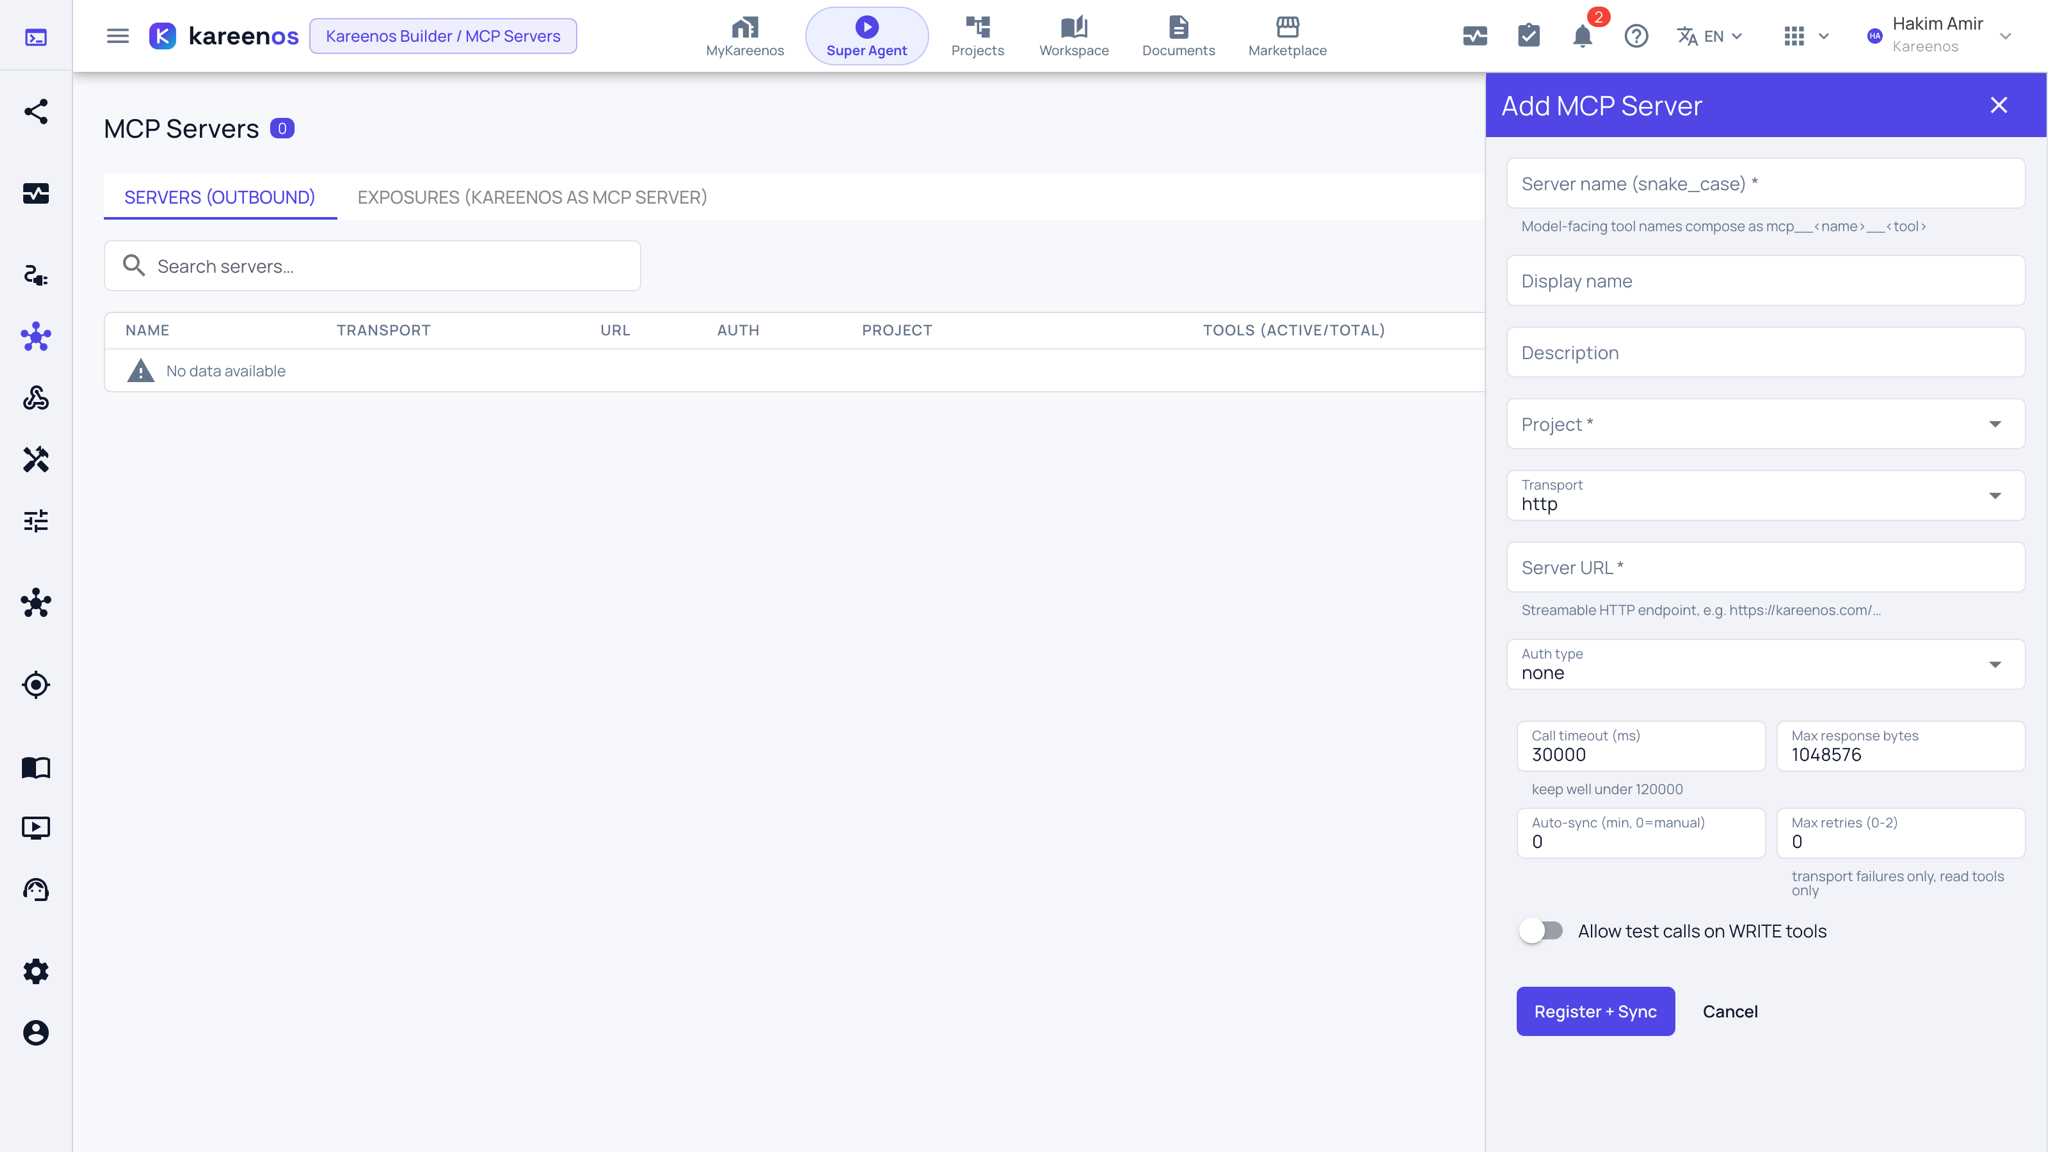This screenshot has height=1152, width=2048.
Task: Click the Kareenos Builder / MCP Servers breadcrumb
Action: (x=443, y=36)
